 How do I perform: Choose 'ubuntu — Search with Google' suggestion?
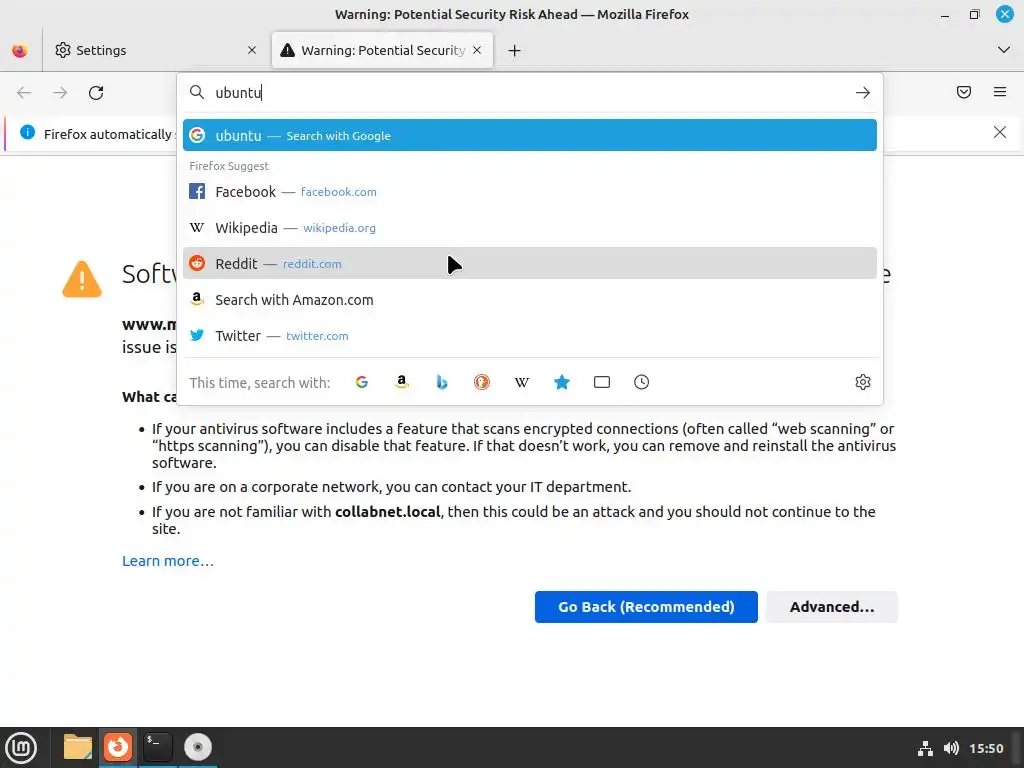[x=530, y=135]
